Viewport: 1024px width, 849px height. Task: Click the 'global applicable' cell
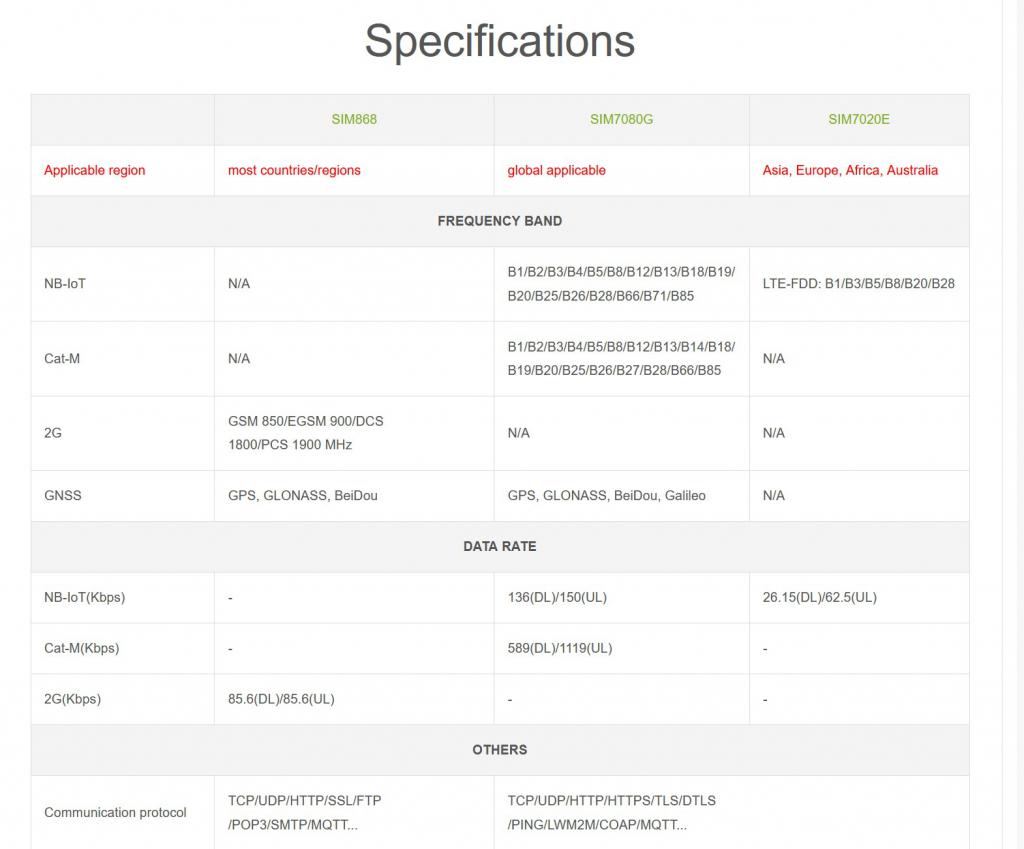(x=556, y=170)
